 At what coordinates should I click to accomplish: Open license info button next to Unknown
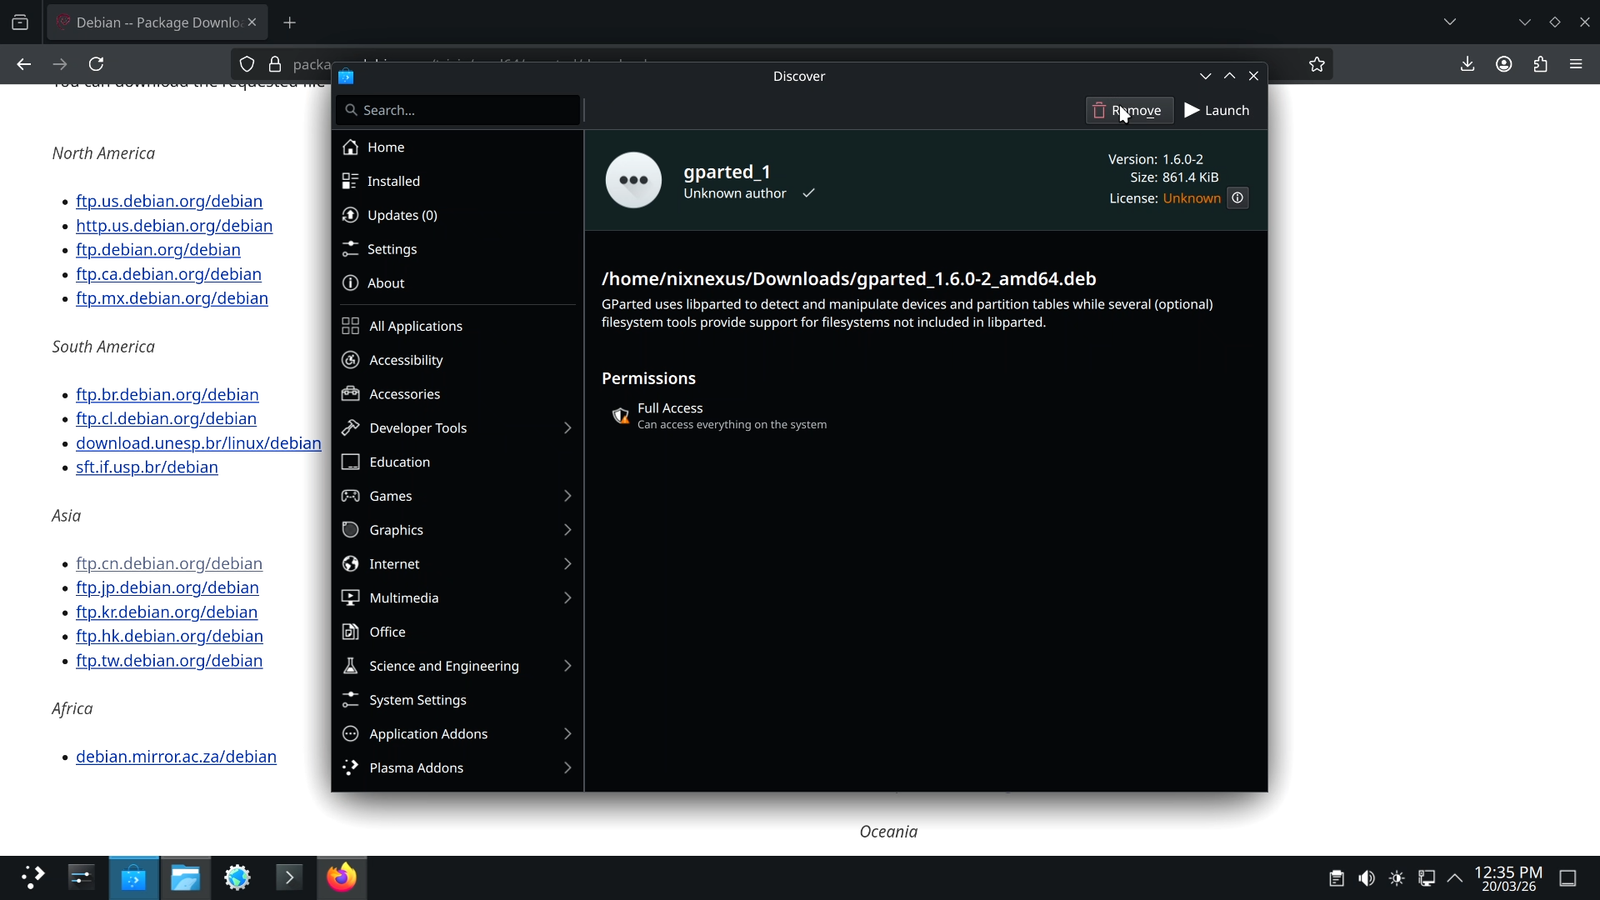tap(1237, 198)
